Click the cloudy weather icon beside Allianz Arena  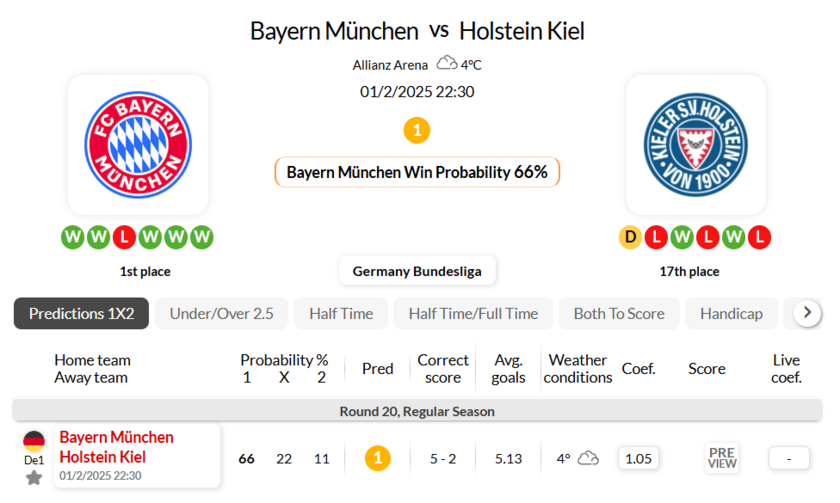[x=446, y=64]
